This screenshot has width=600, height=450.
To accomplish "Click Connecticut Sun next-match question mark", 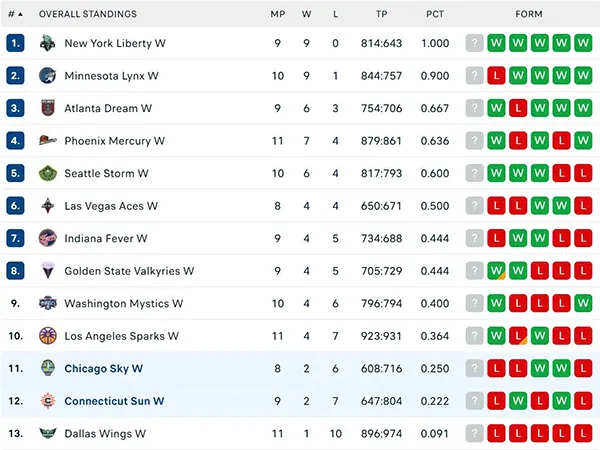I will coord(474,401).
